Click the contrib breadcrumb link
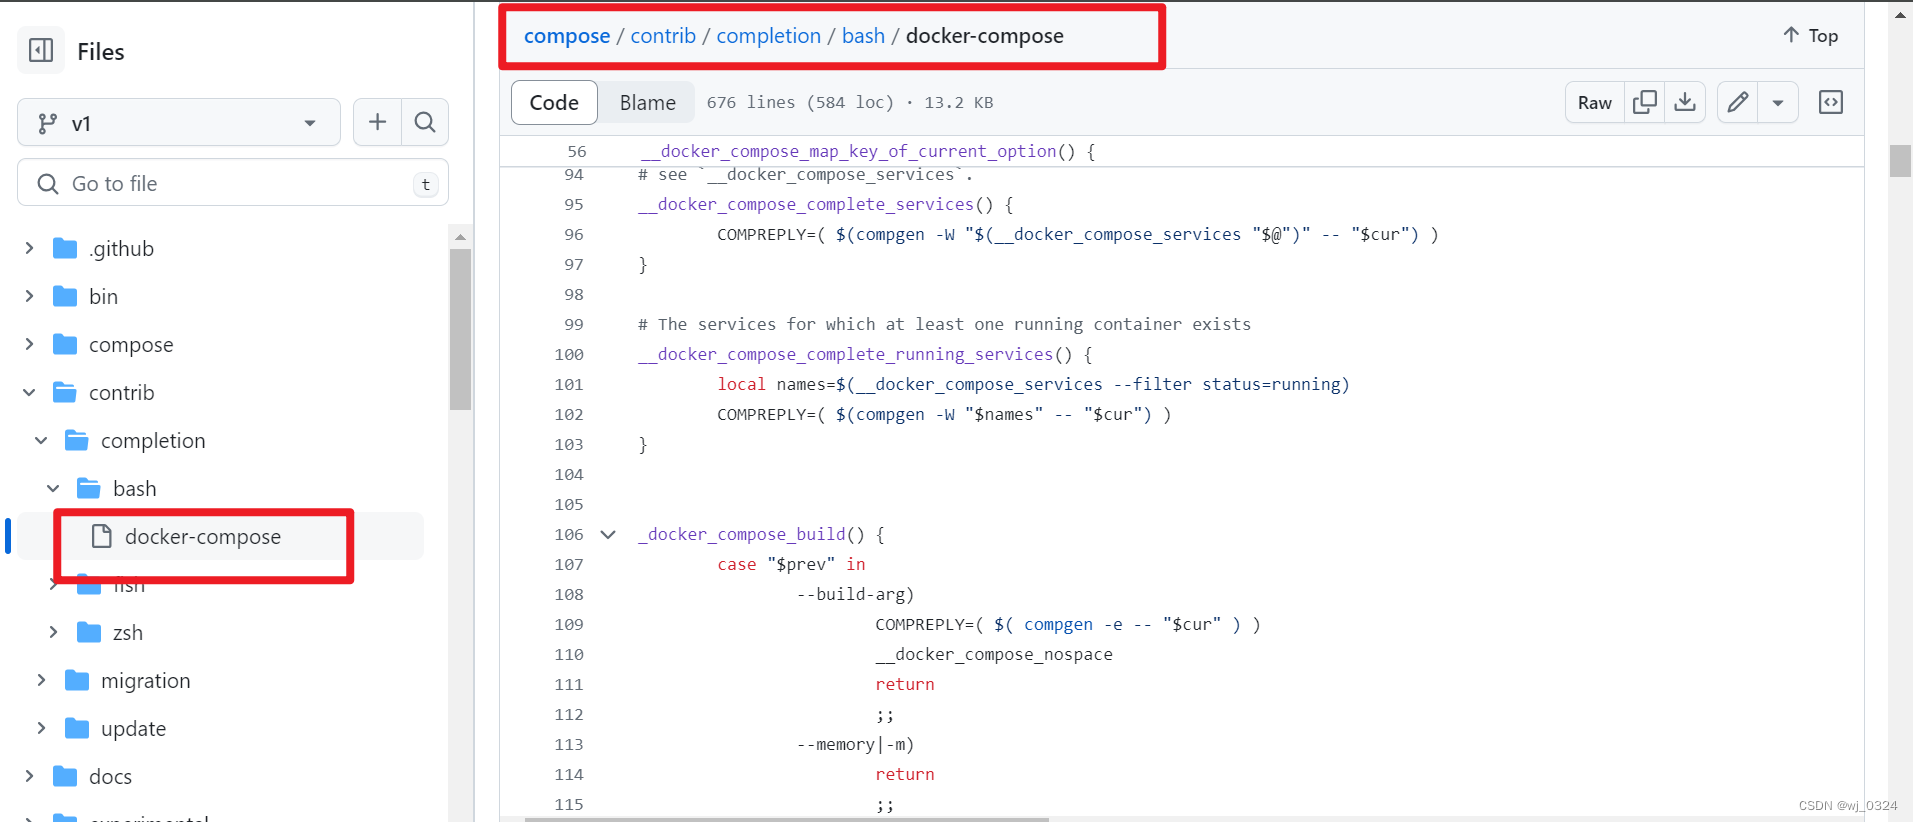This screenshot has width=1913, height=822. 663,36
